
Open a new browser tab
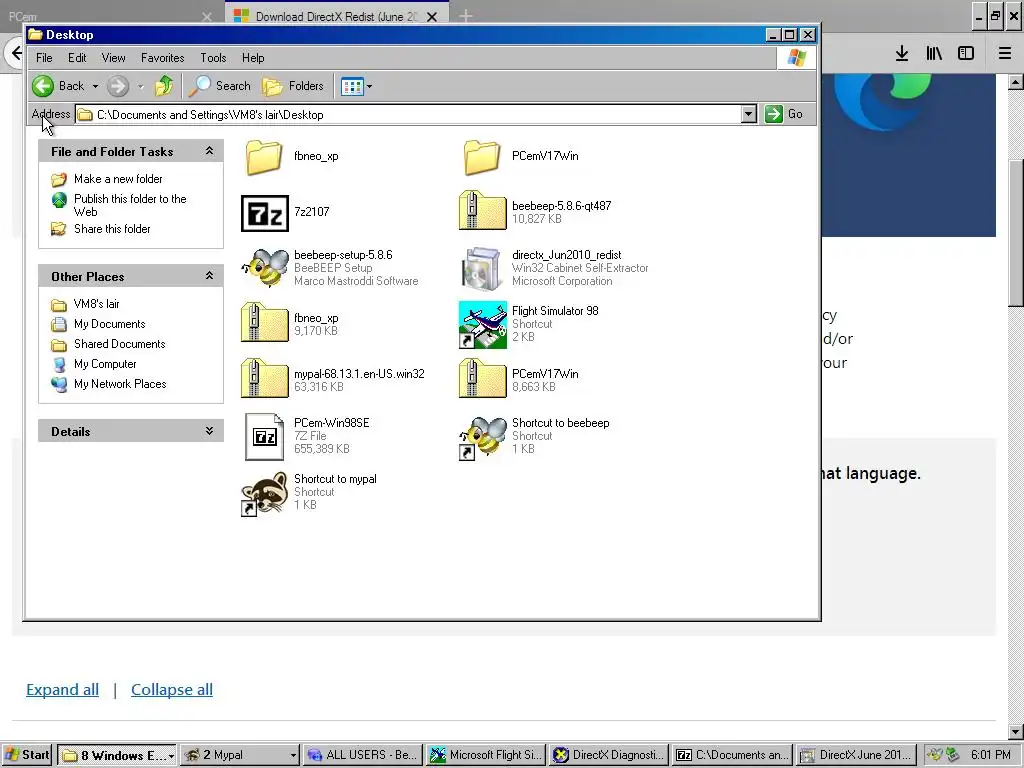[466, 16]
